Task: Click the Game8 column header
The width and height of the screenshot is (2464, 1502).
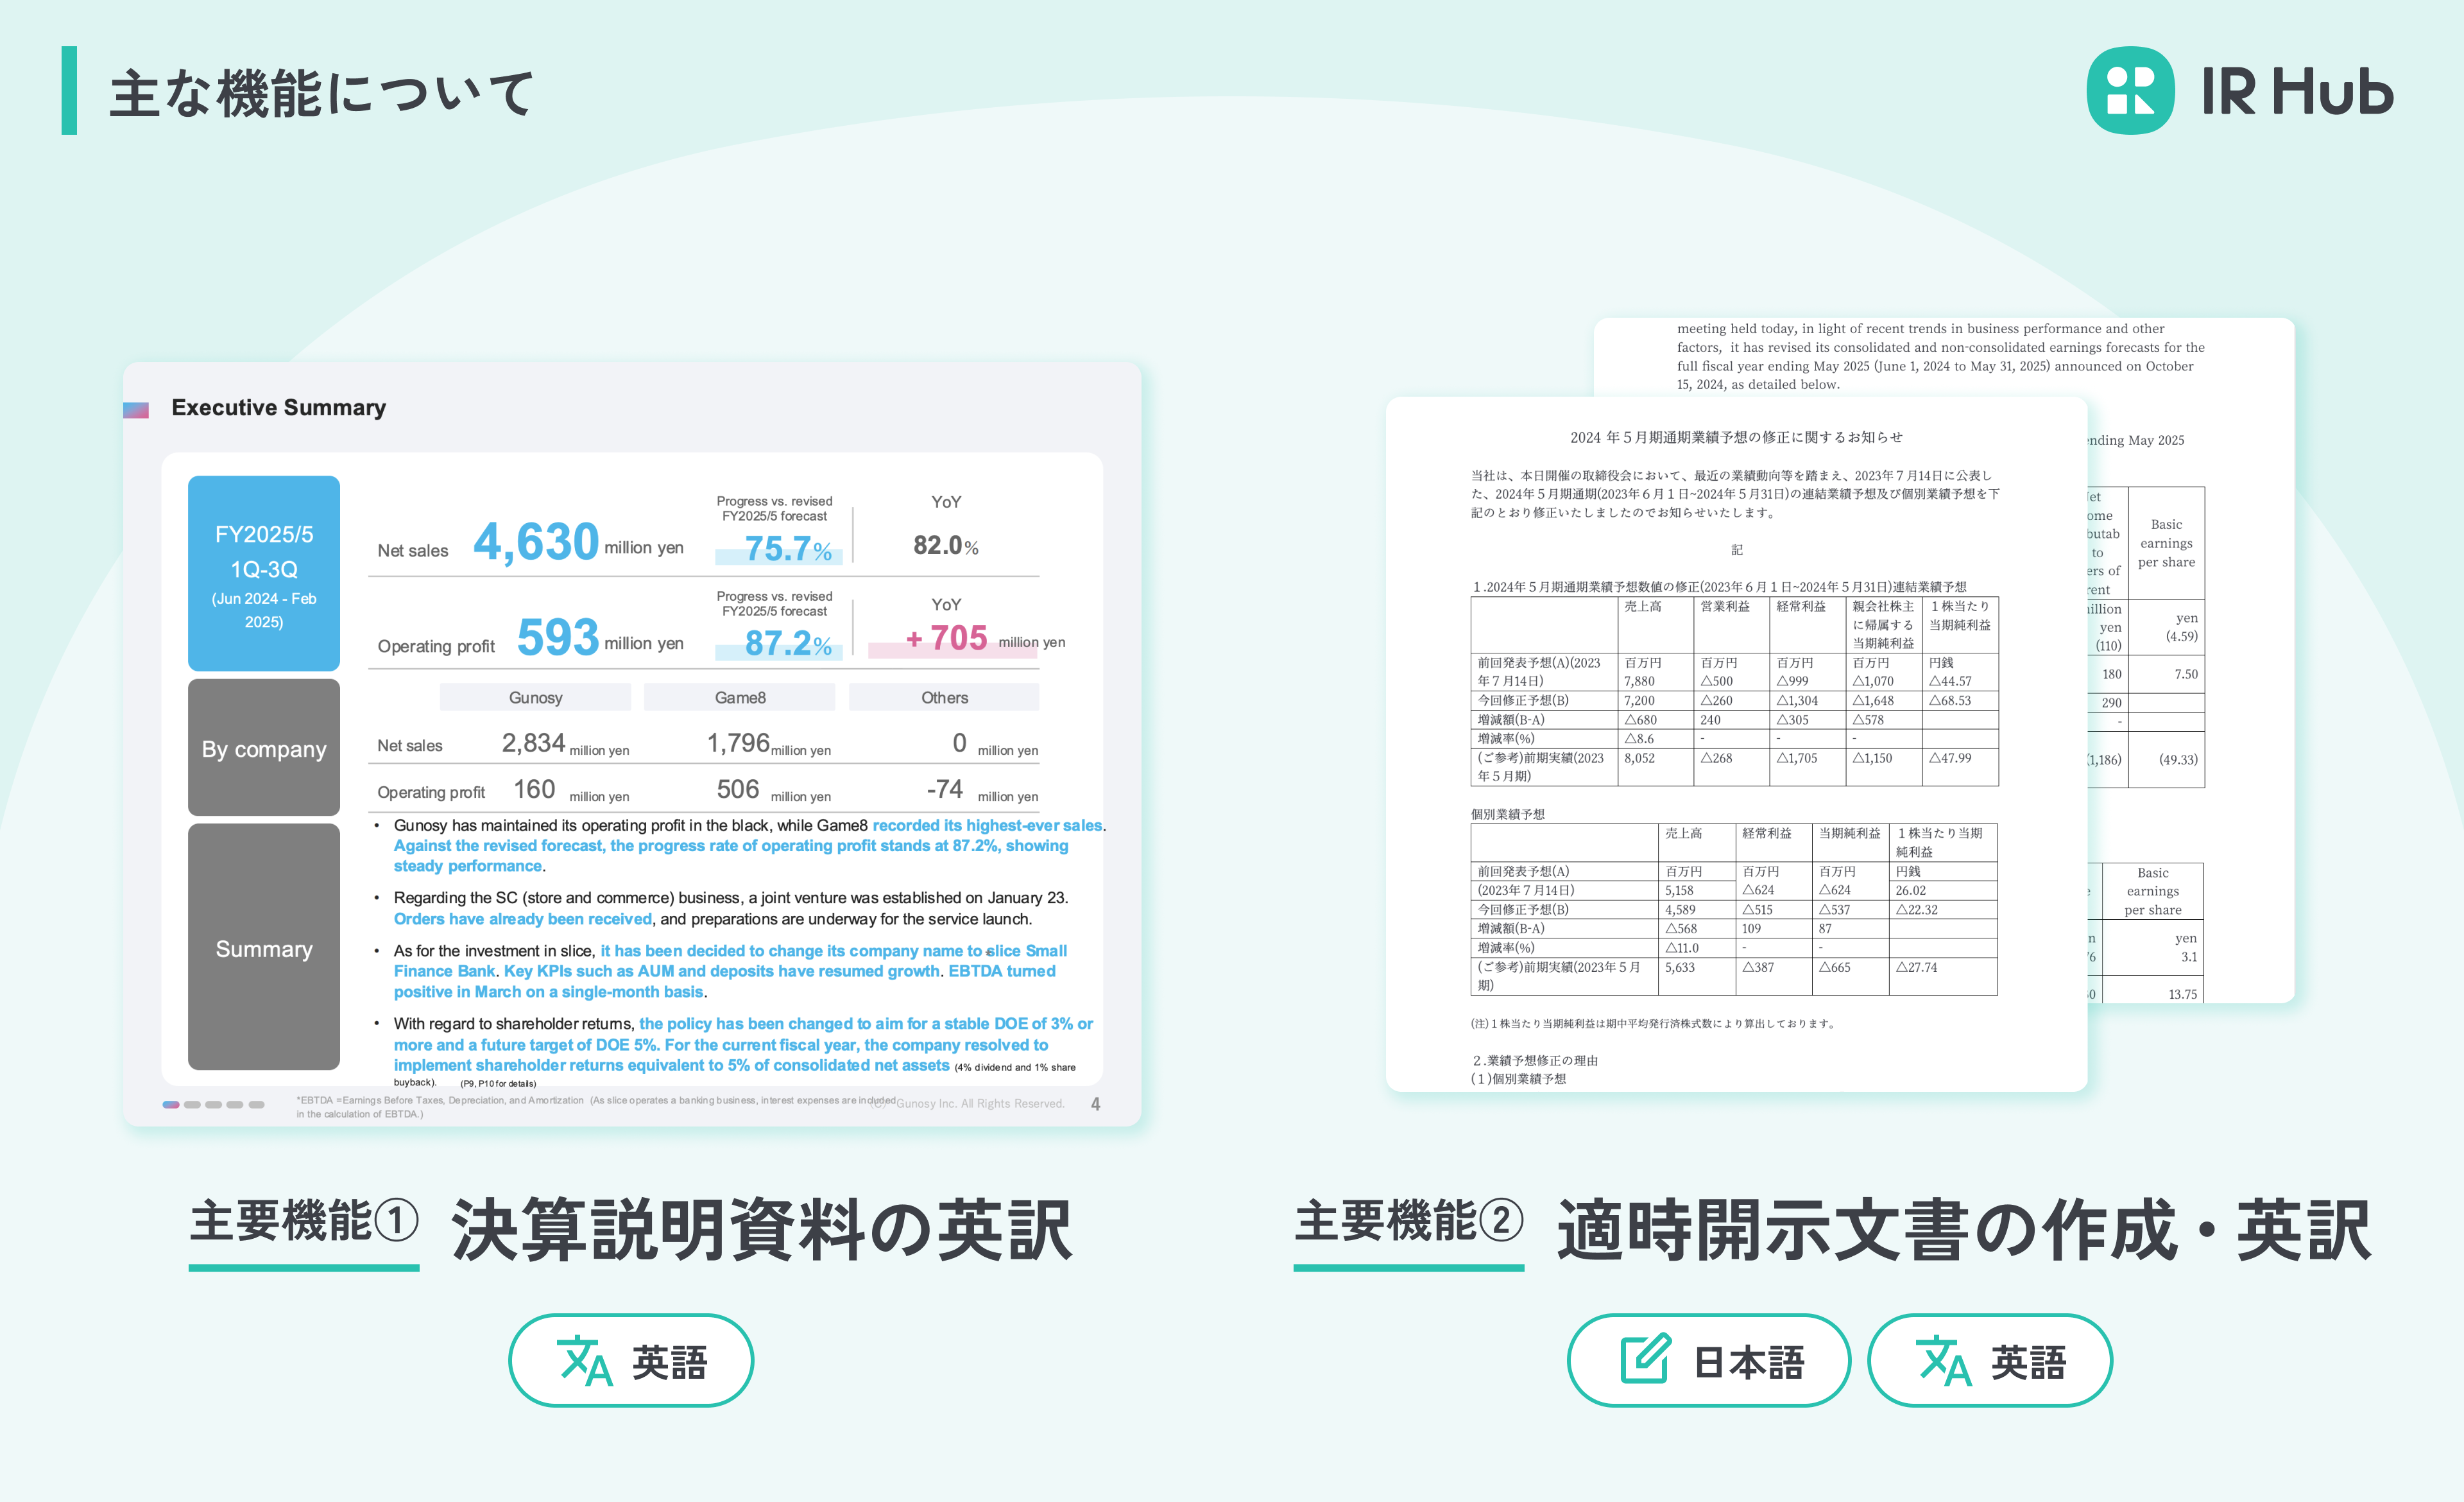Action: pos(739,697)
